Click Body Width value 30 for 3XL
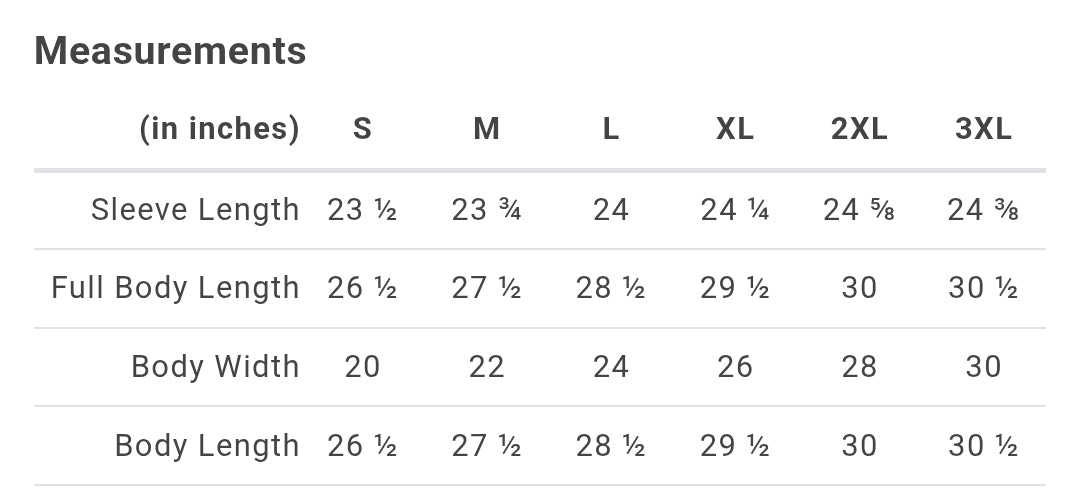The height and width of the screenshot is (498, 1080). [983, 367]
